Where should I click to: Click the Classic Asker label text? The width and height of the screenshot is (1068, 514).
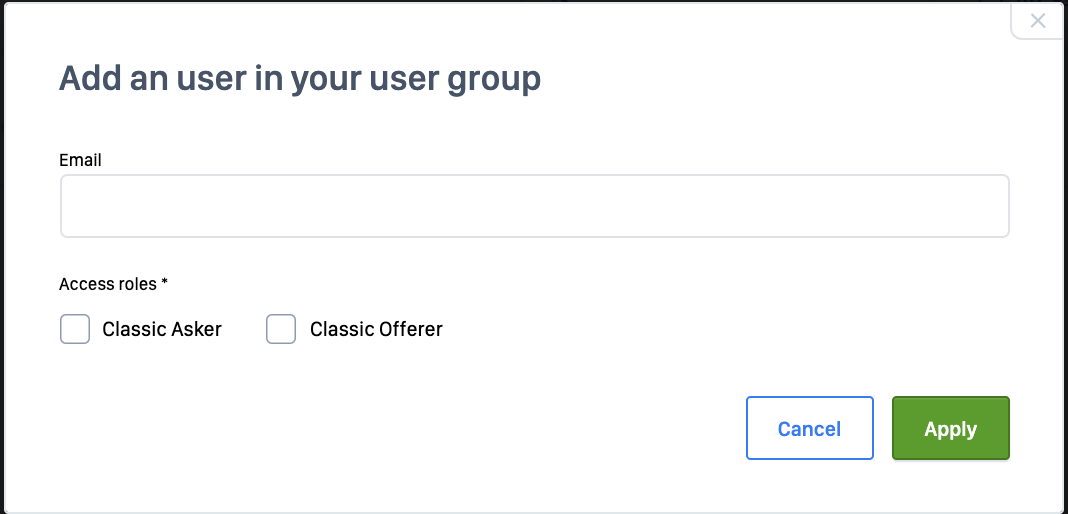162,329
